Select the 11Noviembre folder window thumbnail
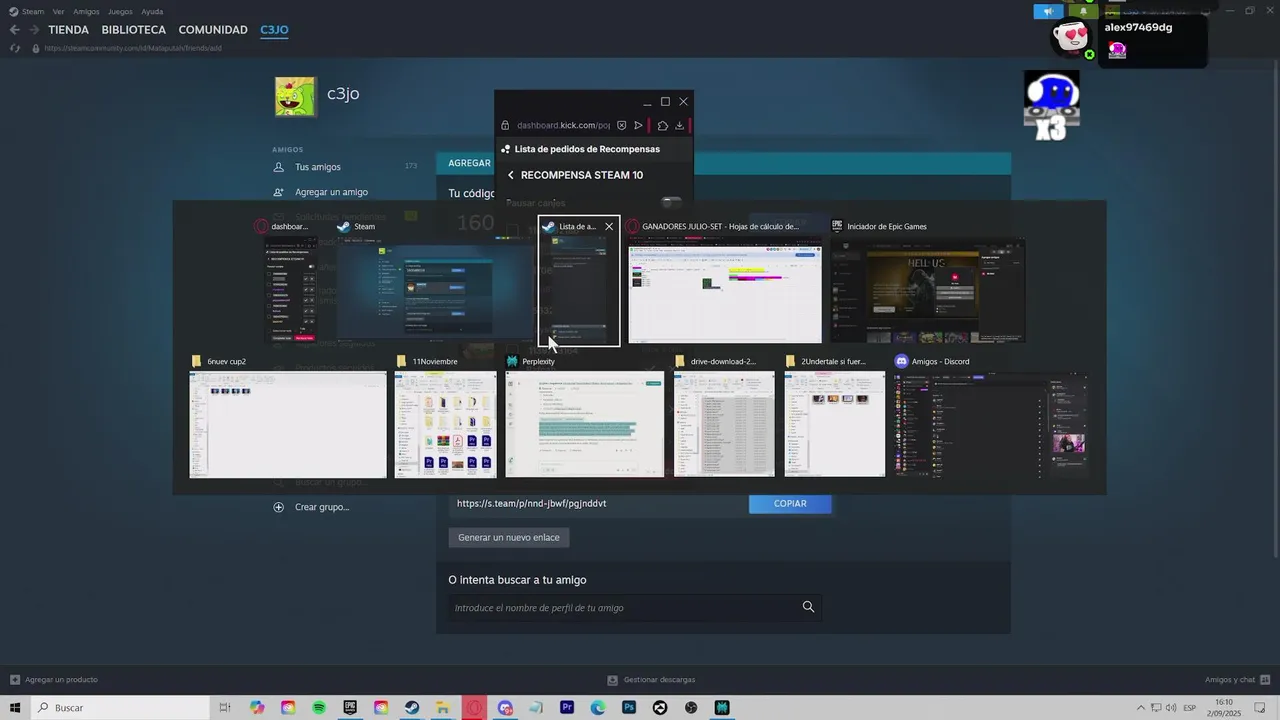This screenshot has width=1280, height=720. coord(445,424)
